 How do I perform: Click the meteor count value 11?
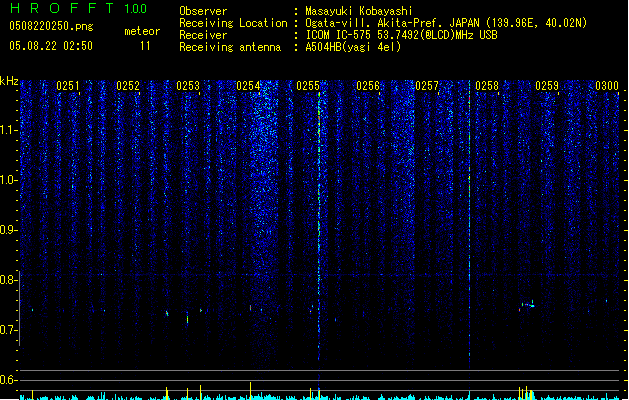(145, 46)
